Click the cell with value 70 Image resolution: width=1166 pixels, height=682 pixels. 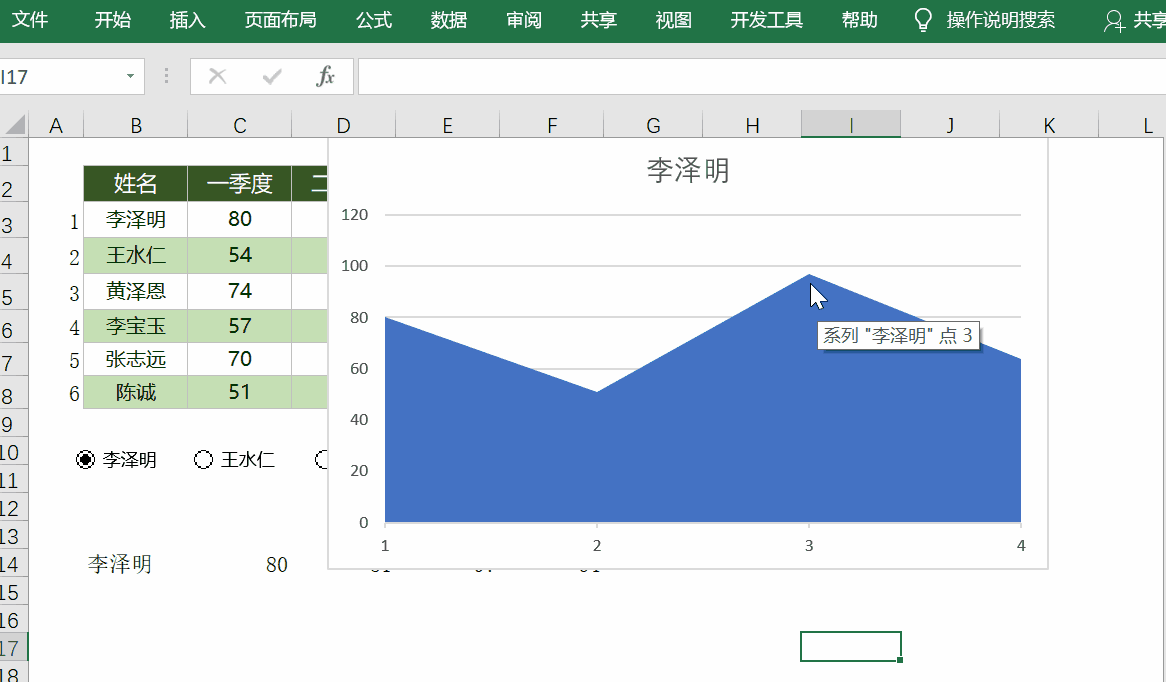(239, 359)
